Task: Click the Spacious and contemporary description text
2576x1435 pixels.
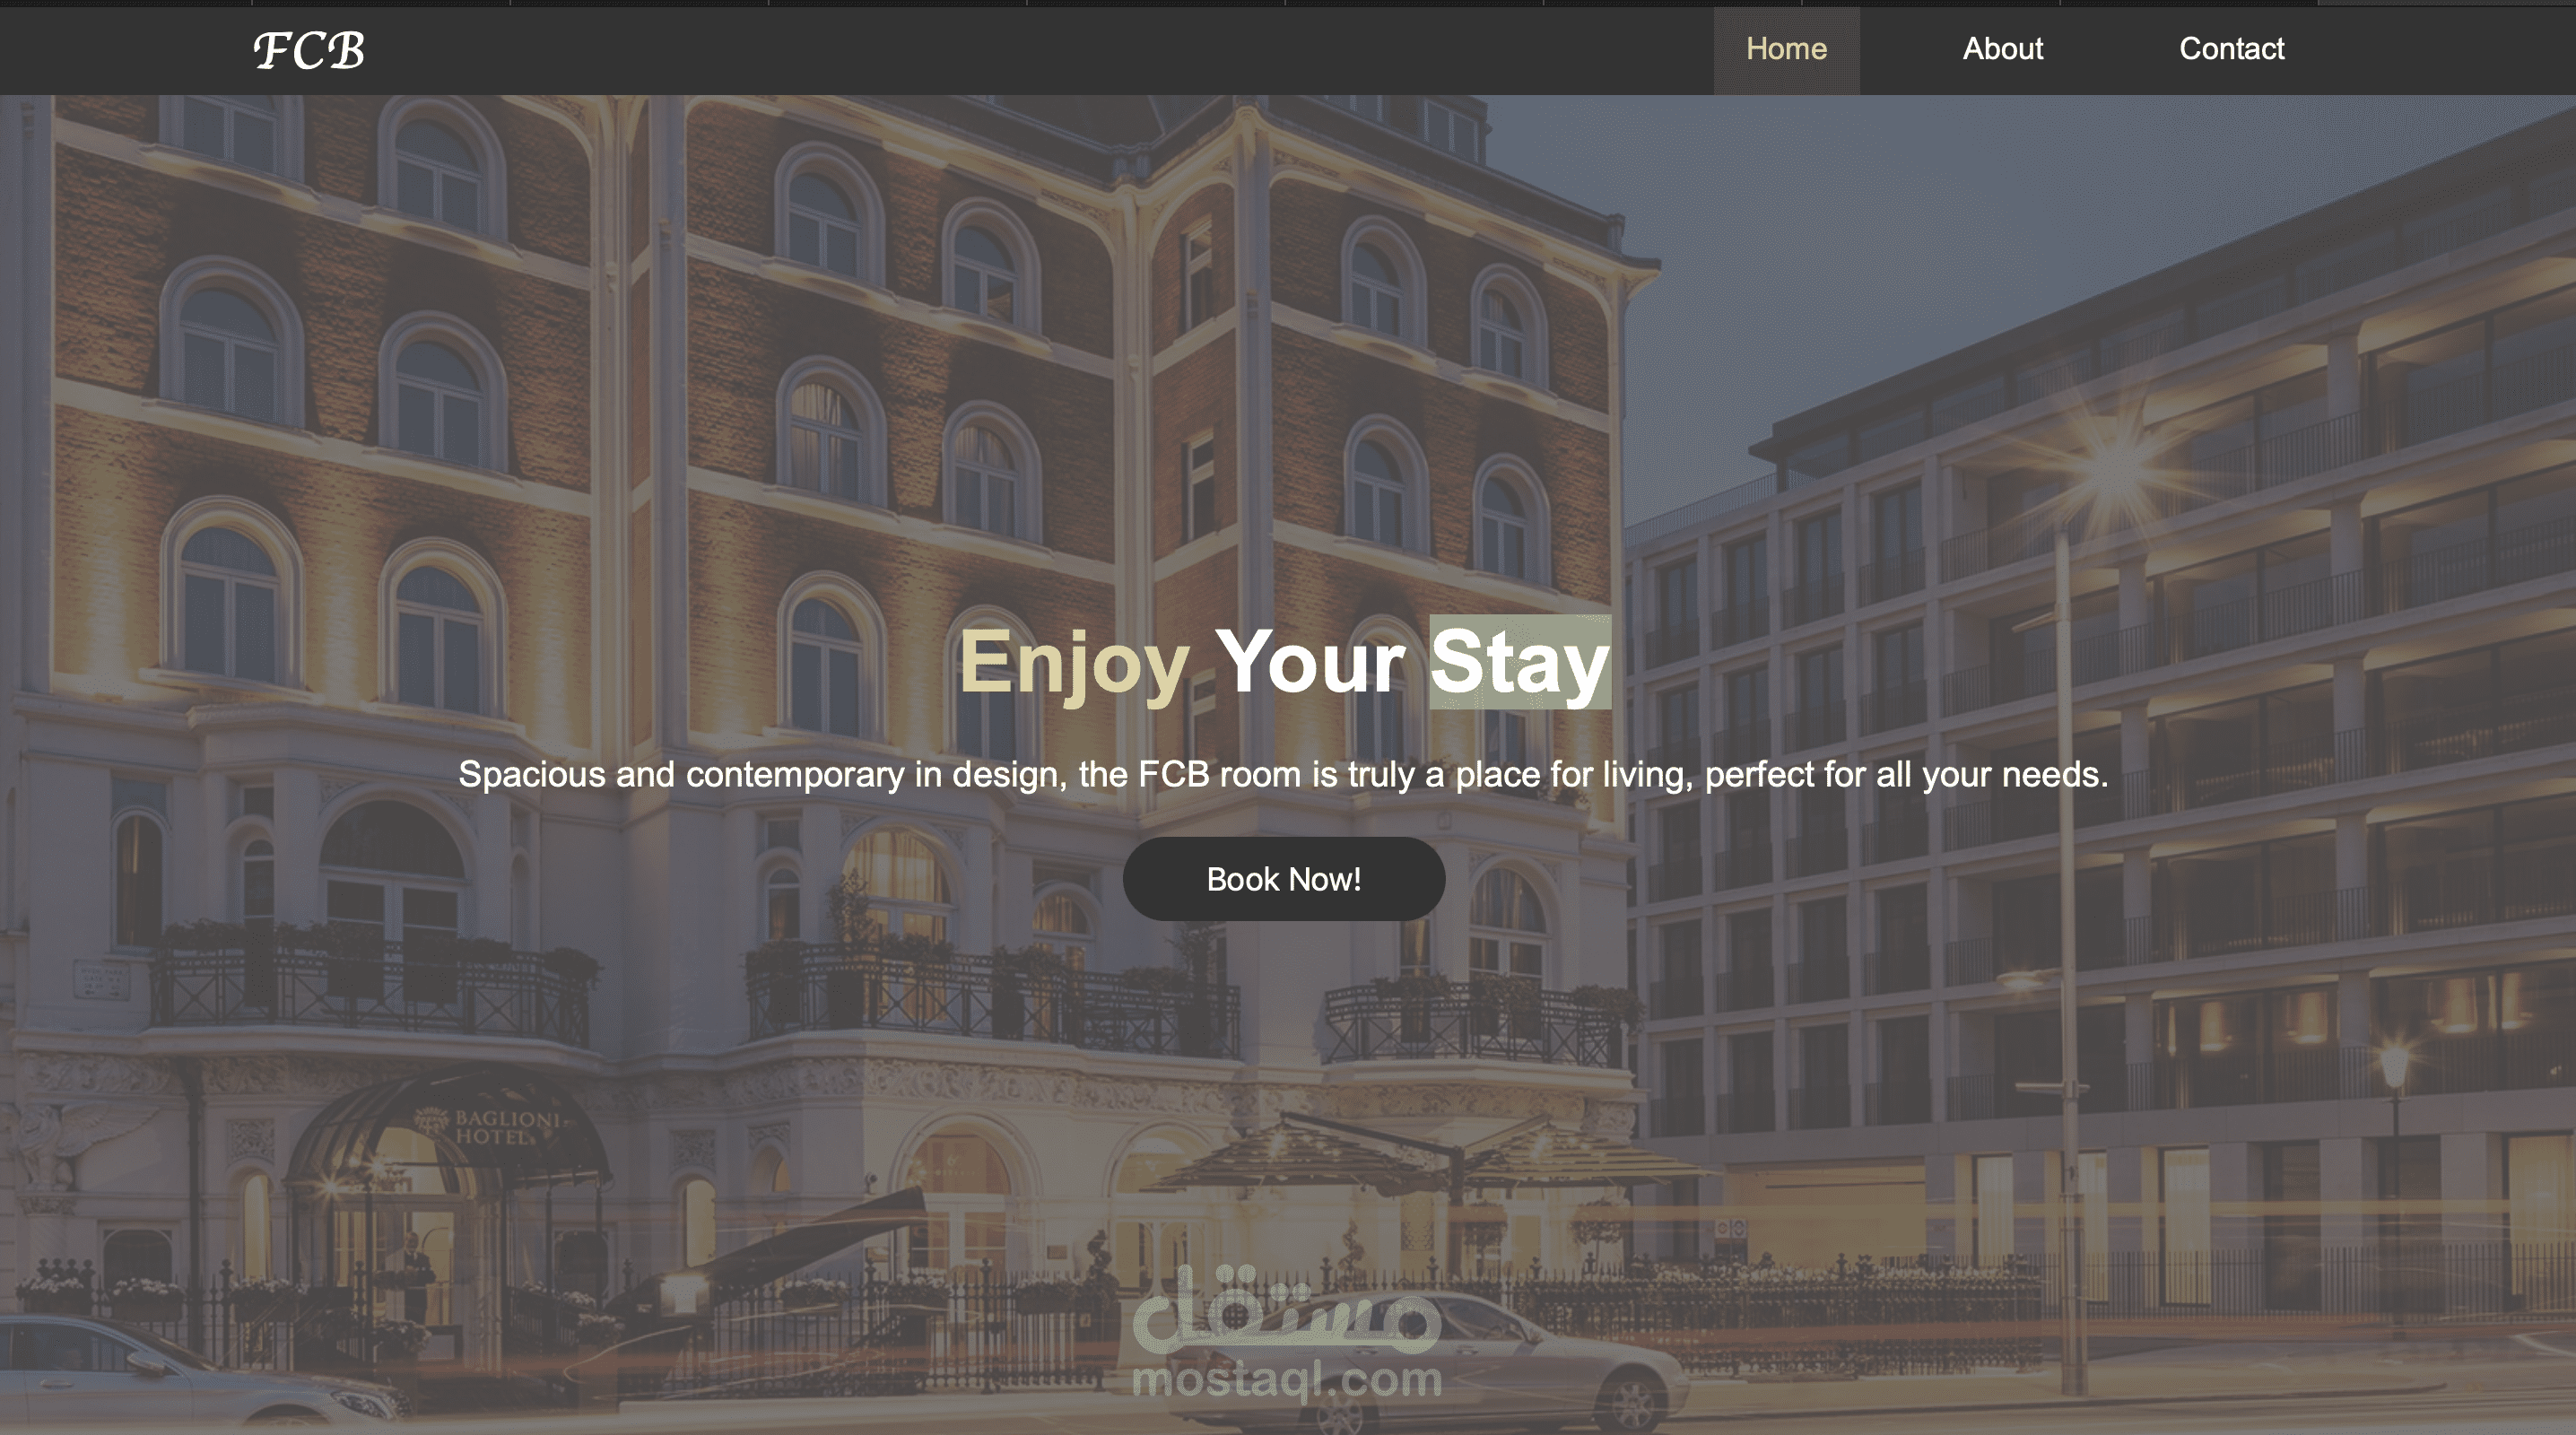Action: (x=1283, y=774)
